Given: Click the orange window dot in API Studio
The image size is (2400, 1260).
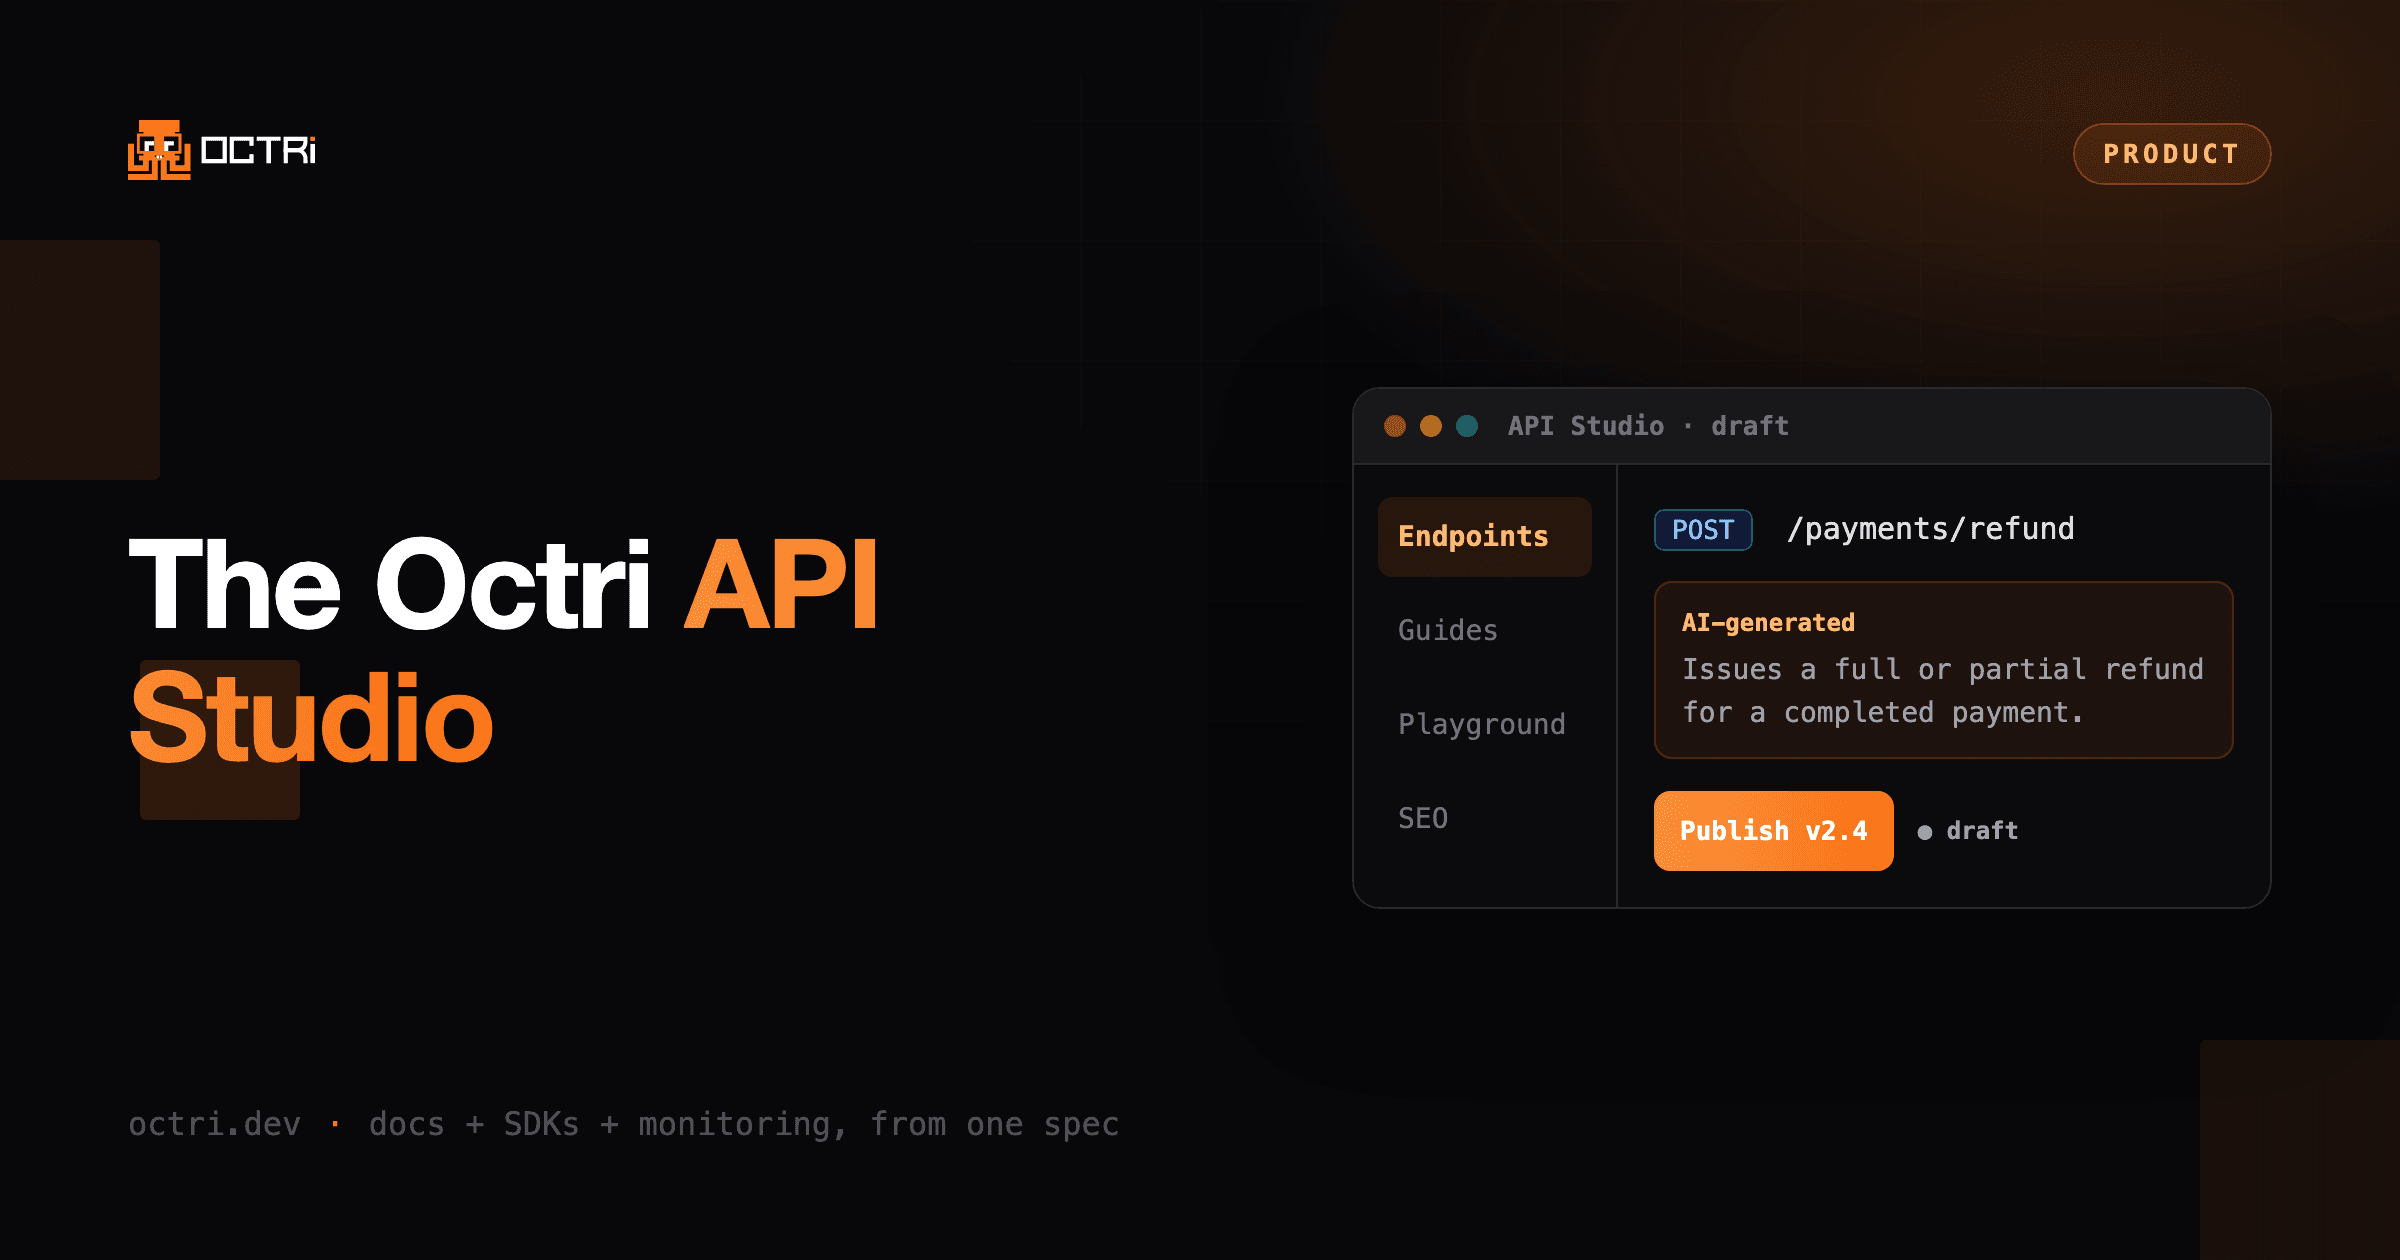Looking at the screenshot, I should pyautogui.click(x=1431, y=426).
